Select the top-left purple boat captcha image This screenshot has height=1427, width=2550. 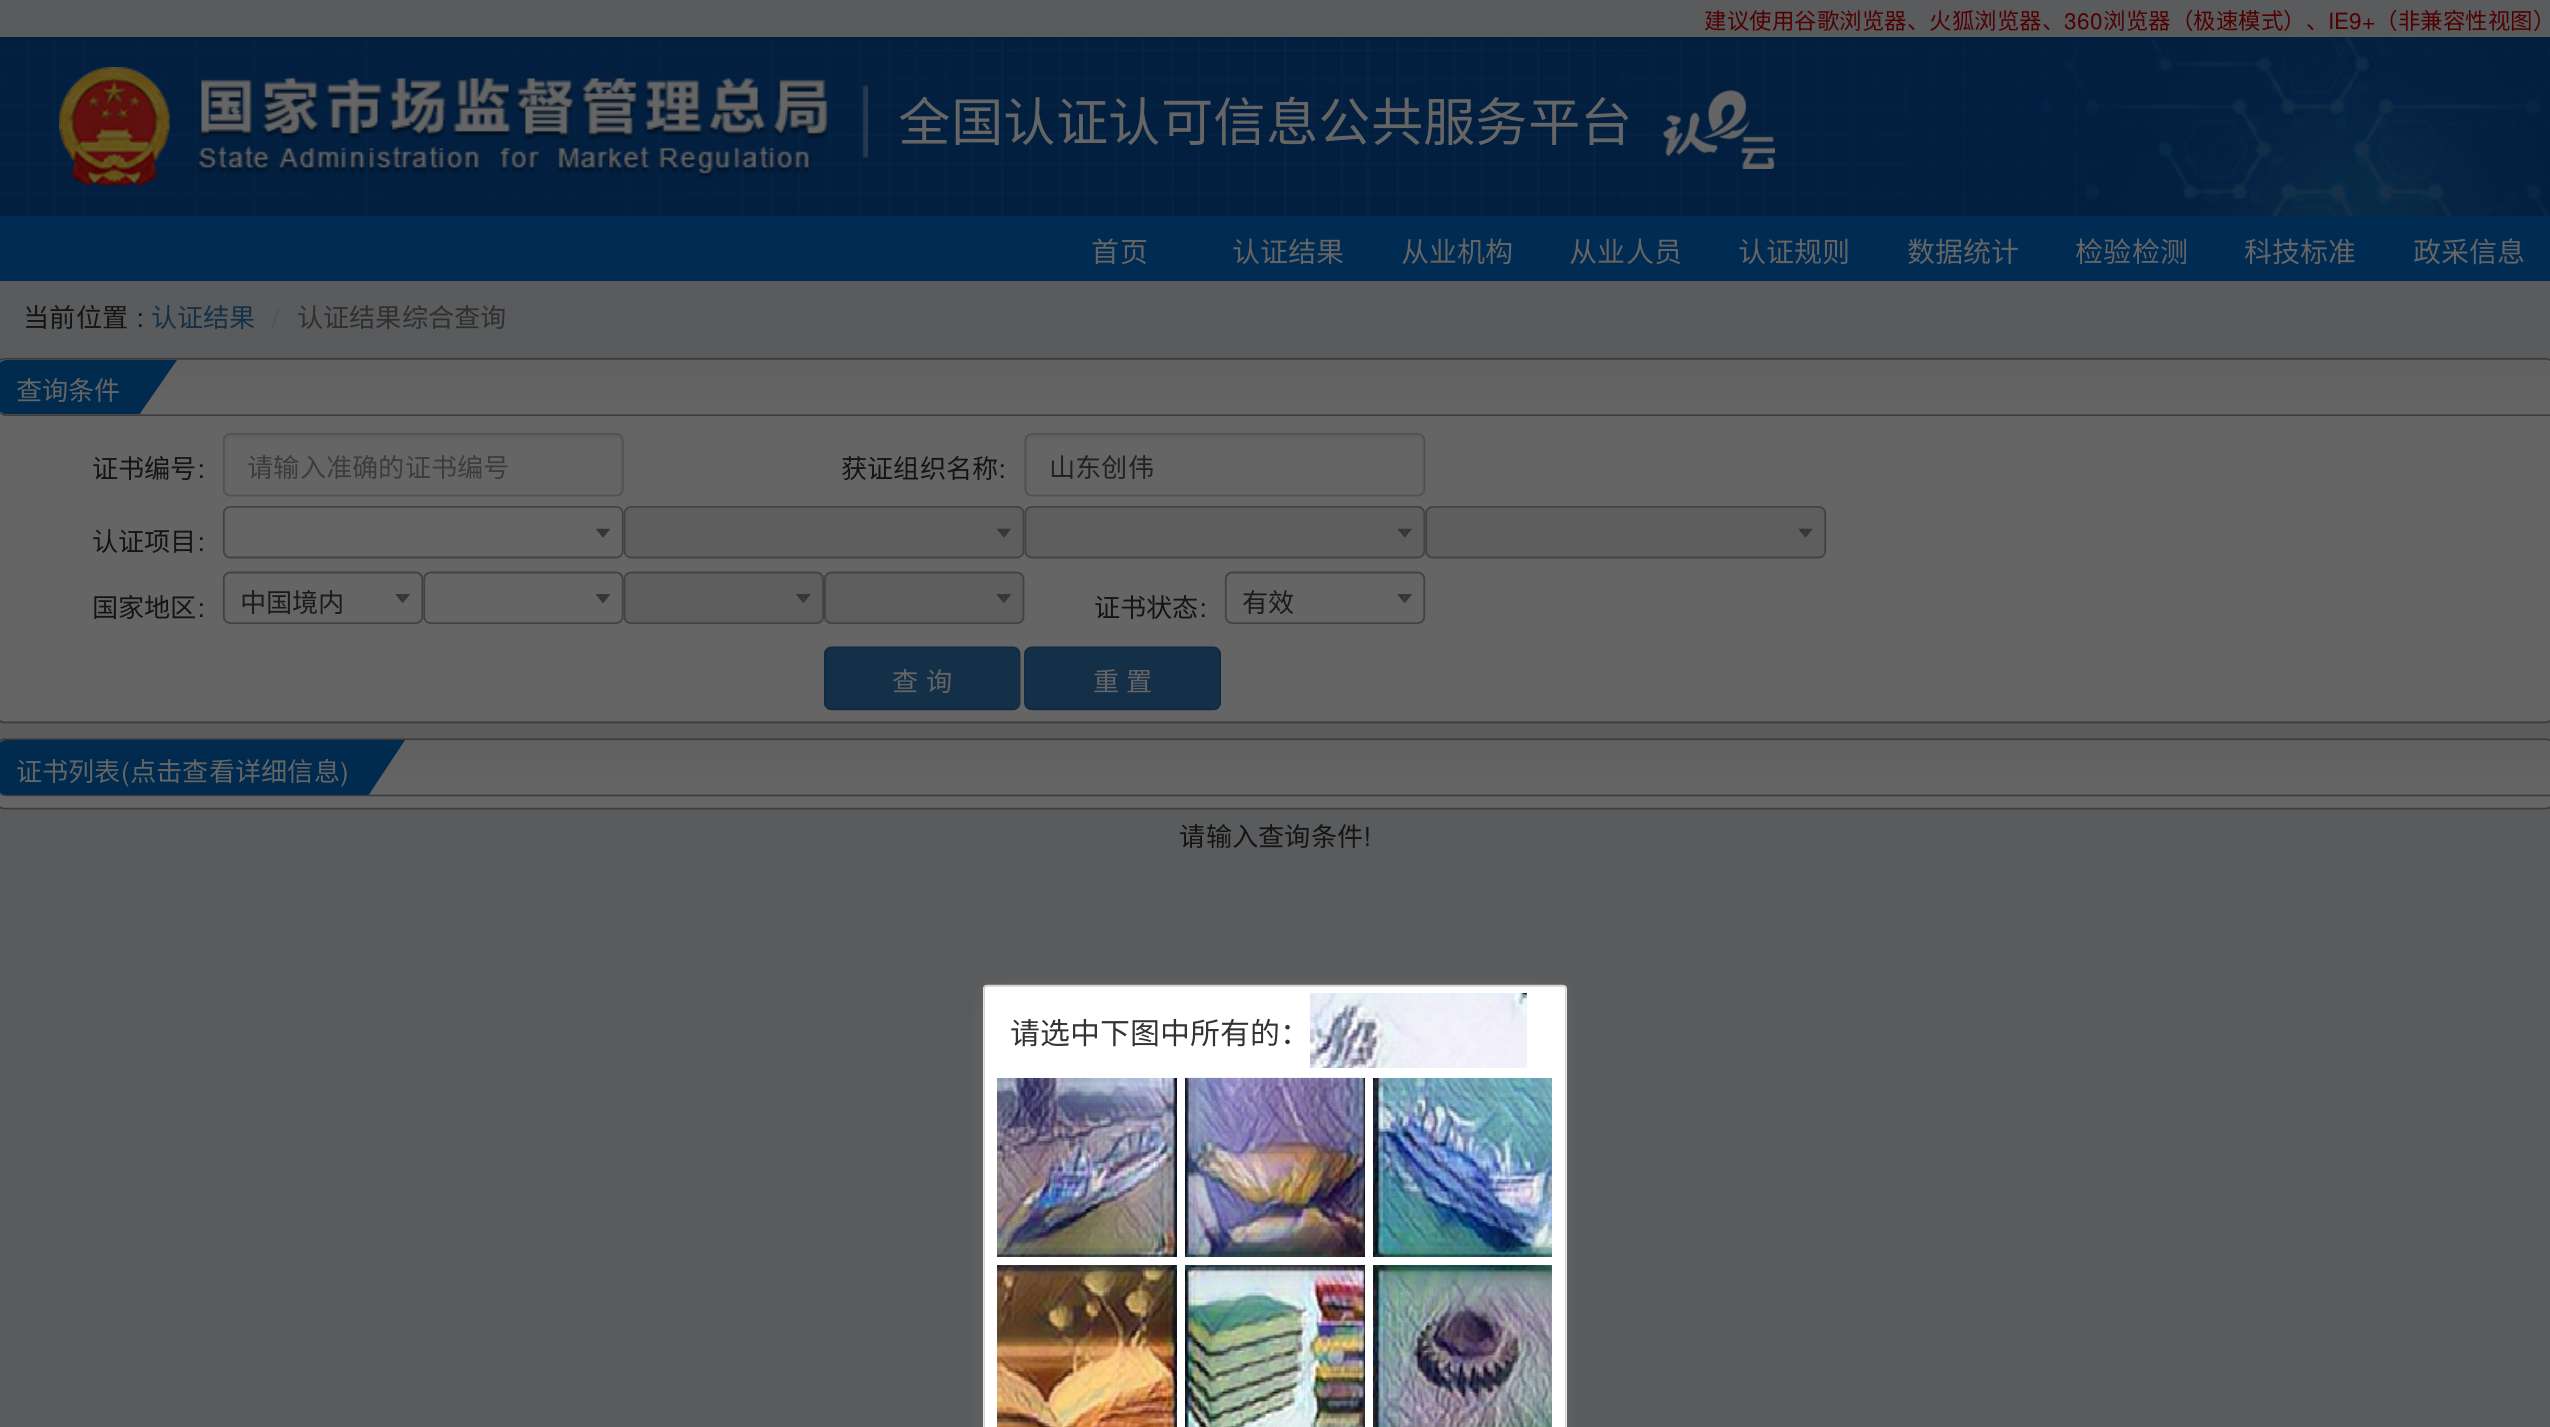click(1086, 1166)
